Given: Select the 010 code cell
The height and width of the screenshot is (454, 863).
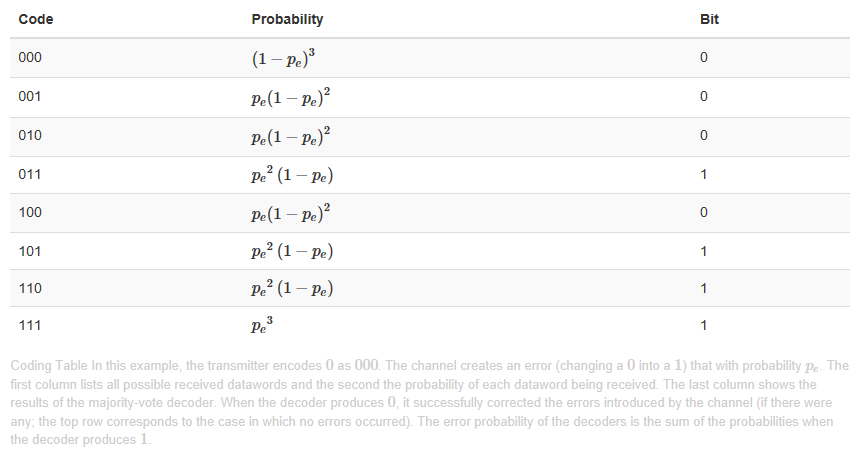Looking at the screenshot, I should tap(29, 135).
